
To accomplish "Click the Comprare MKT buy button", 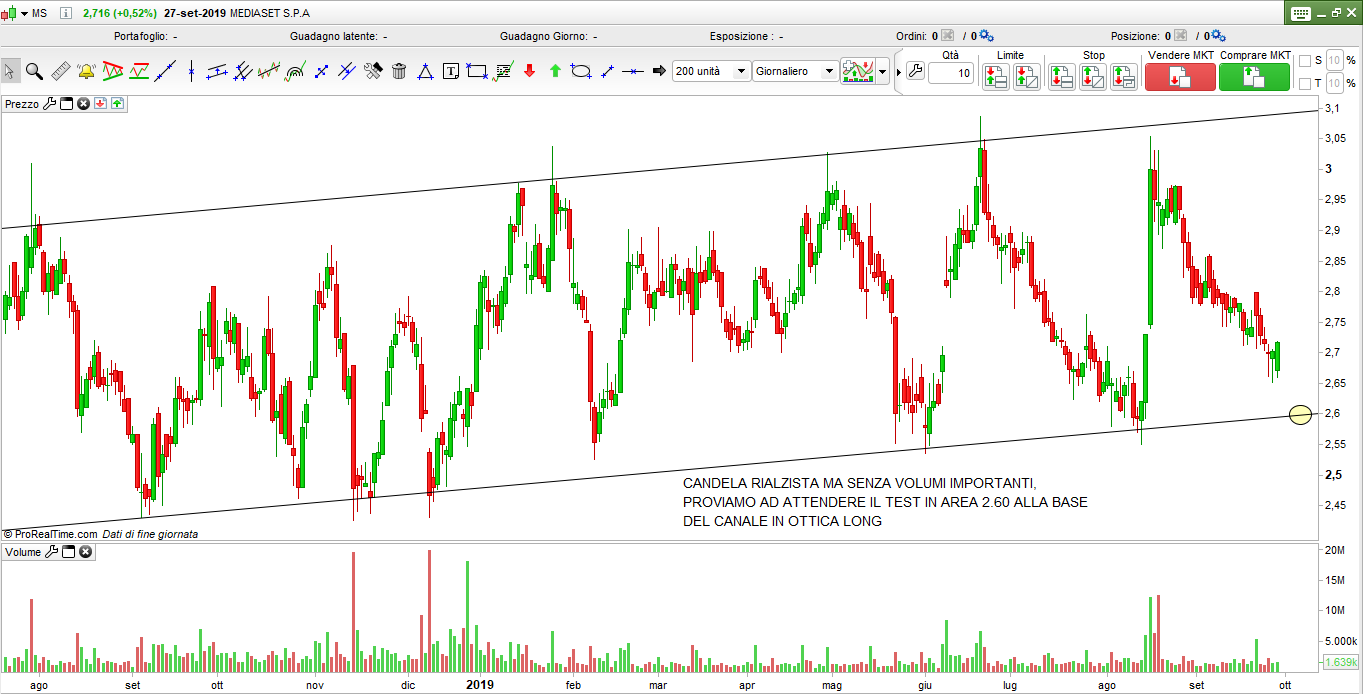I will click(1254, 77).
